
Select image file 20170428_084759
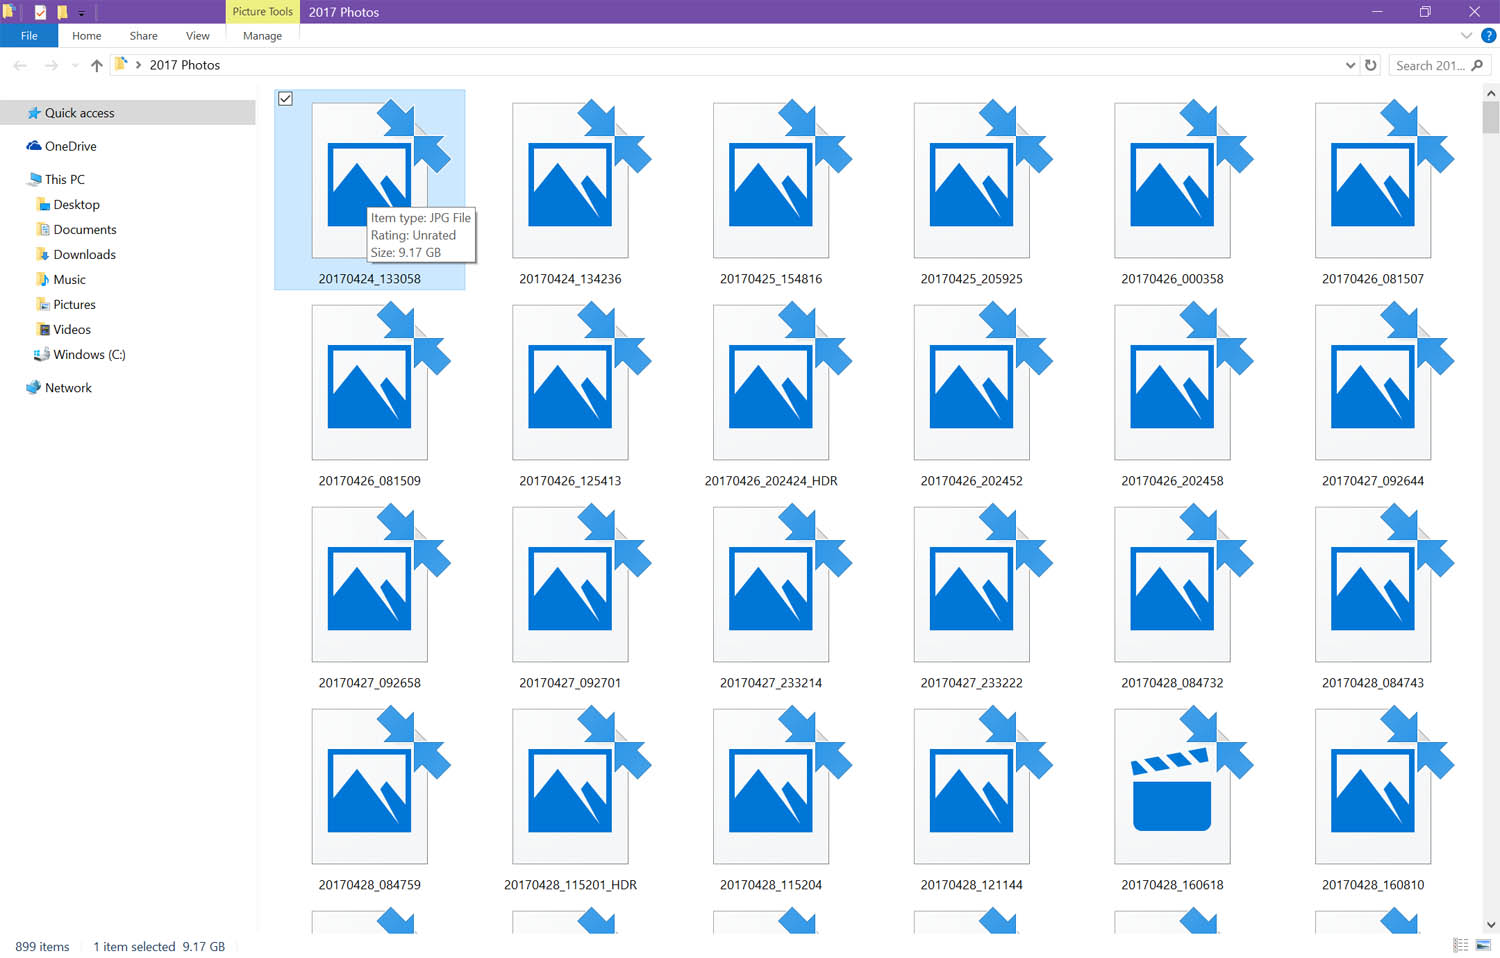pos(370,796)
